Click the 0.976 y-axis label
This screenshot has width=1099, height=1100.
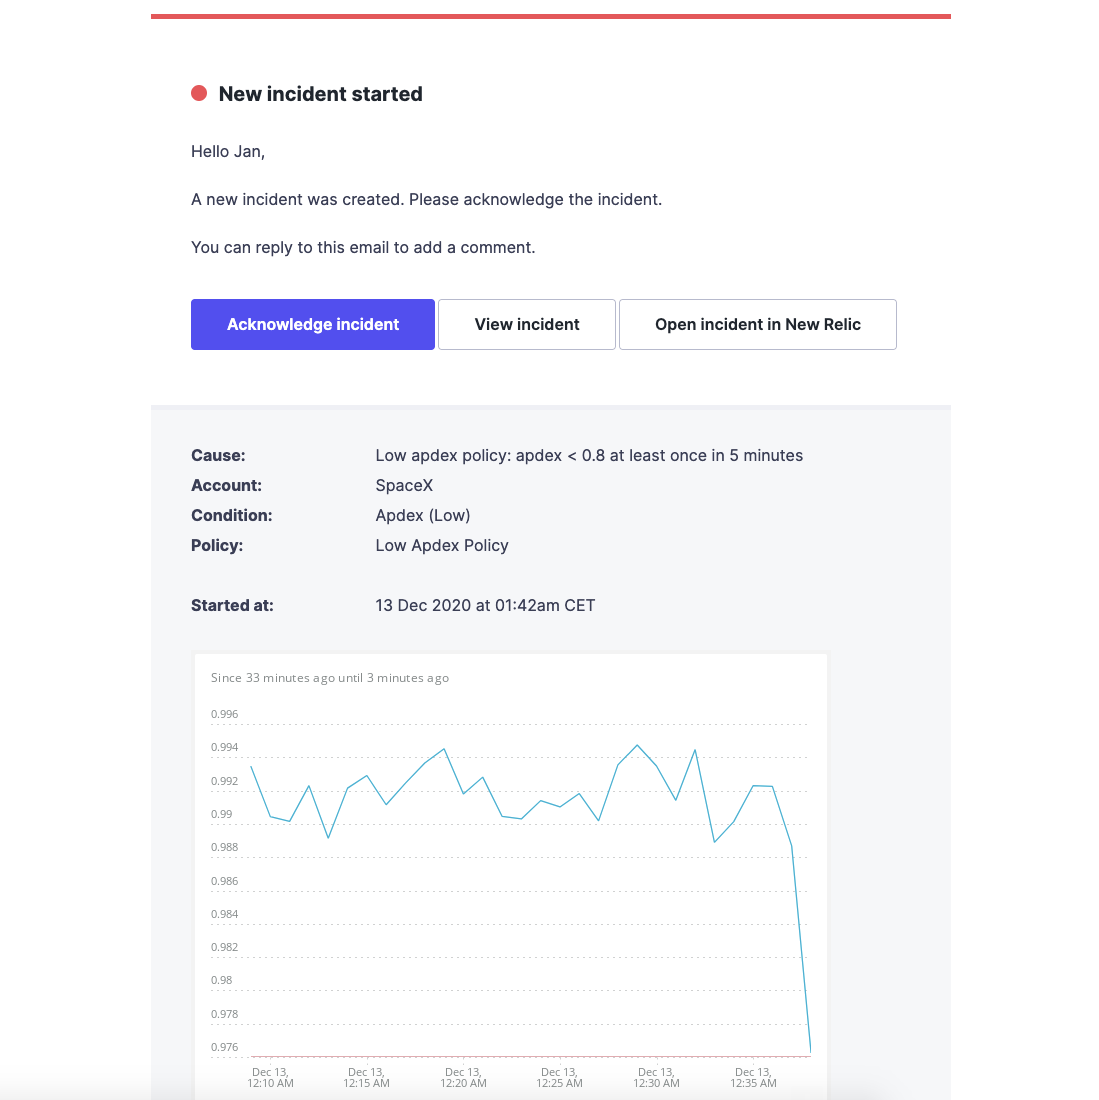tap(224, 1047)
